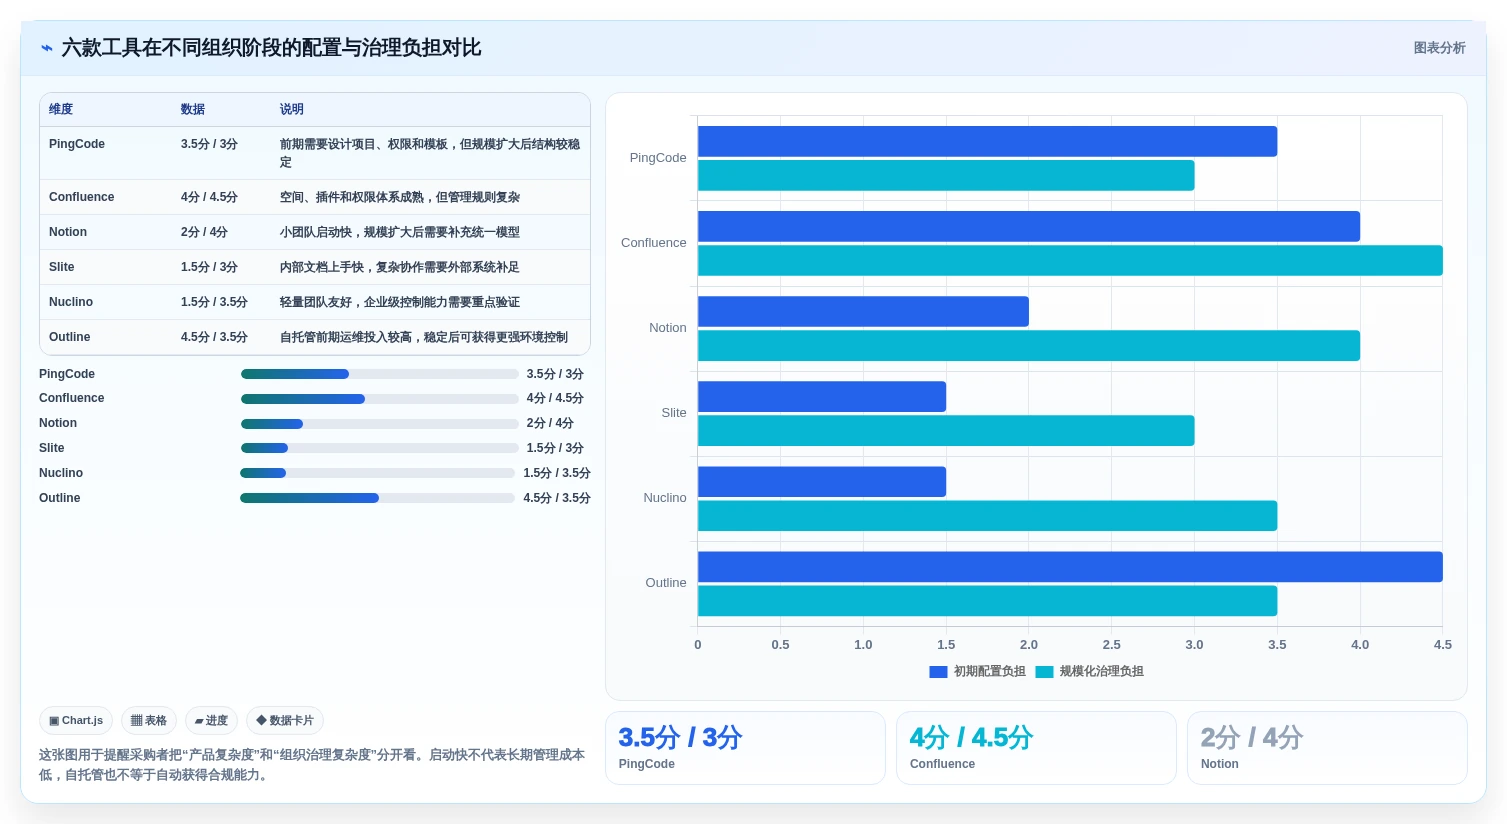
Task: Select the Outline table row name
Action: coord(70,337)
